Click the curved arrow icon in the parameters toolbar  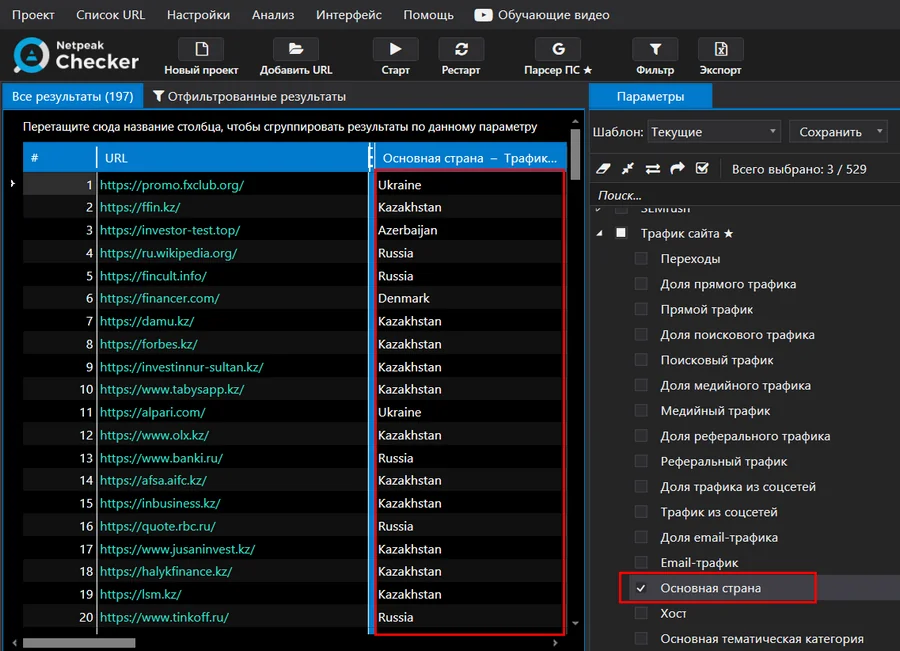tap(677, 169)
